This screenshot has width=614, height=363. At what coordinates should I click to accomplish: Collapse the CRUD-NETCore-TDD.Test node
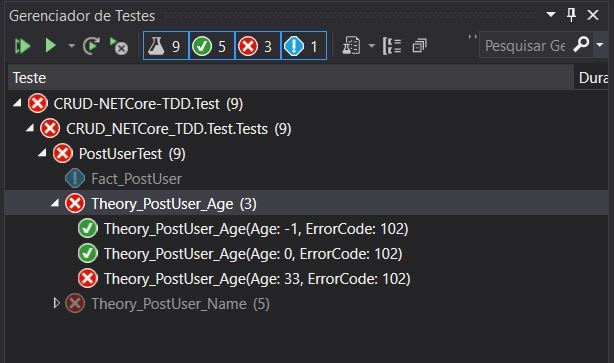click(17, 103)
